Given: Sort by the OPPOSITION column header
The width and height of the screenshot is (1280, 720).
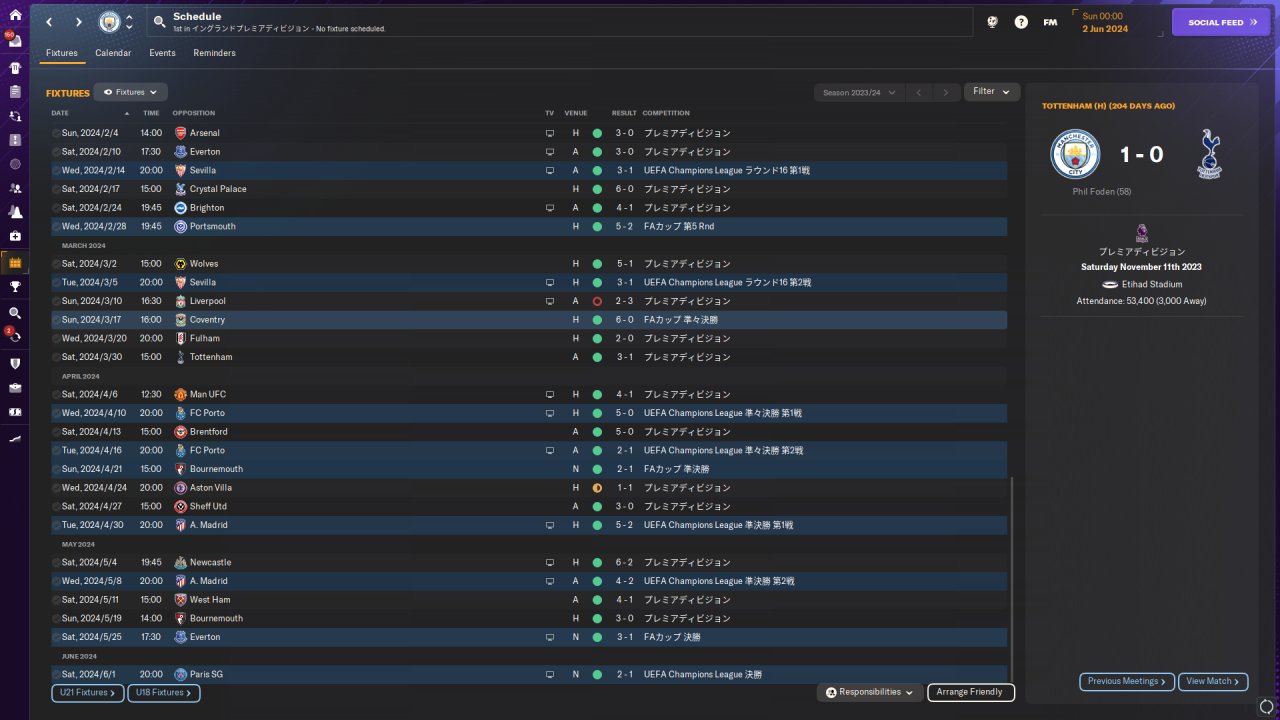Looking at the screenshot, I should (x=193, y=113).
